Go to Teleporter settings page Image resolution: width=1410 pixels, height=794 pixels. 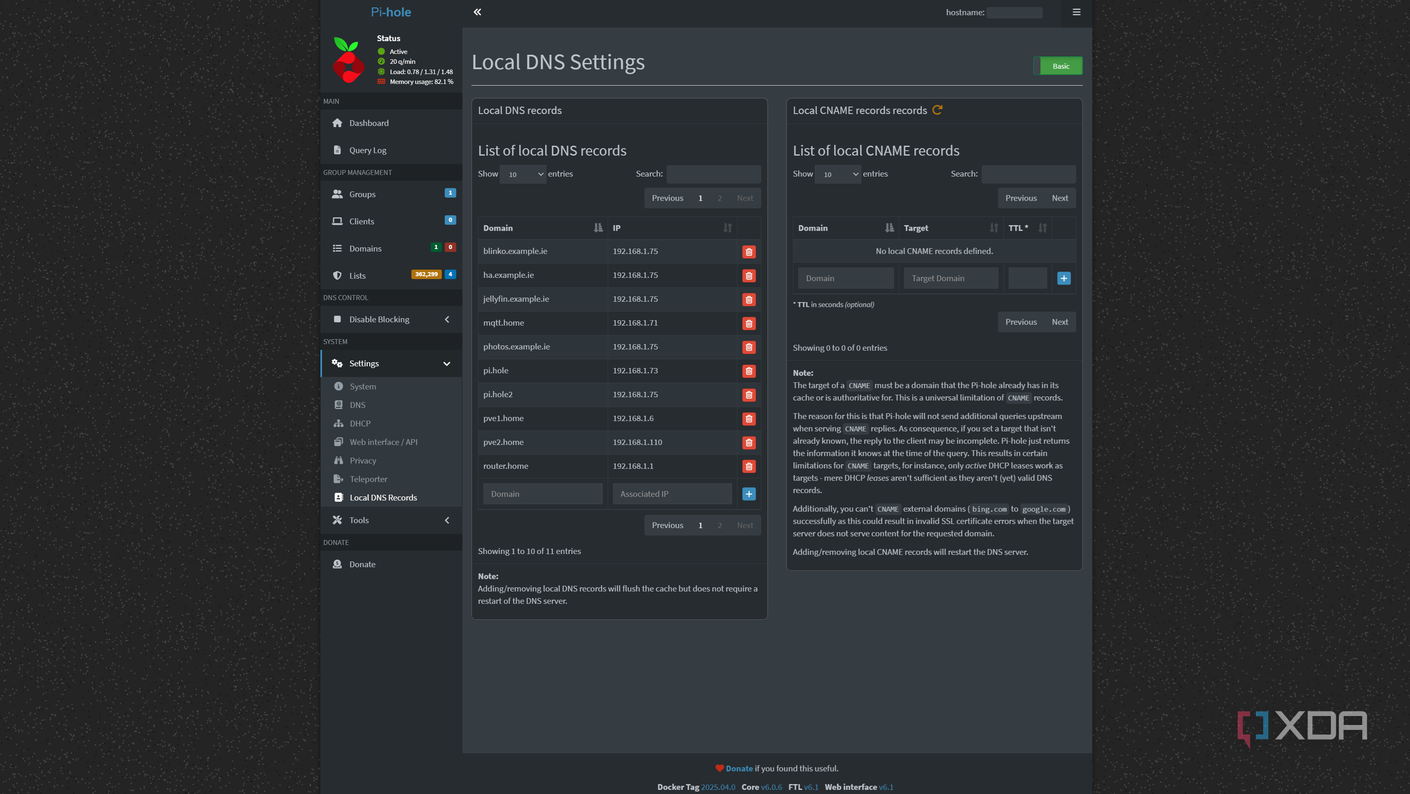(x=368, y=479)
